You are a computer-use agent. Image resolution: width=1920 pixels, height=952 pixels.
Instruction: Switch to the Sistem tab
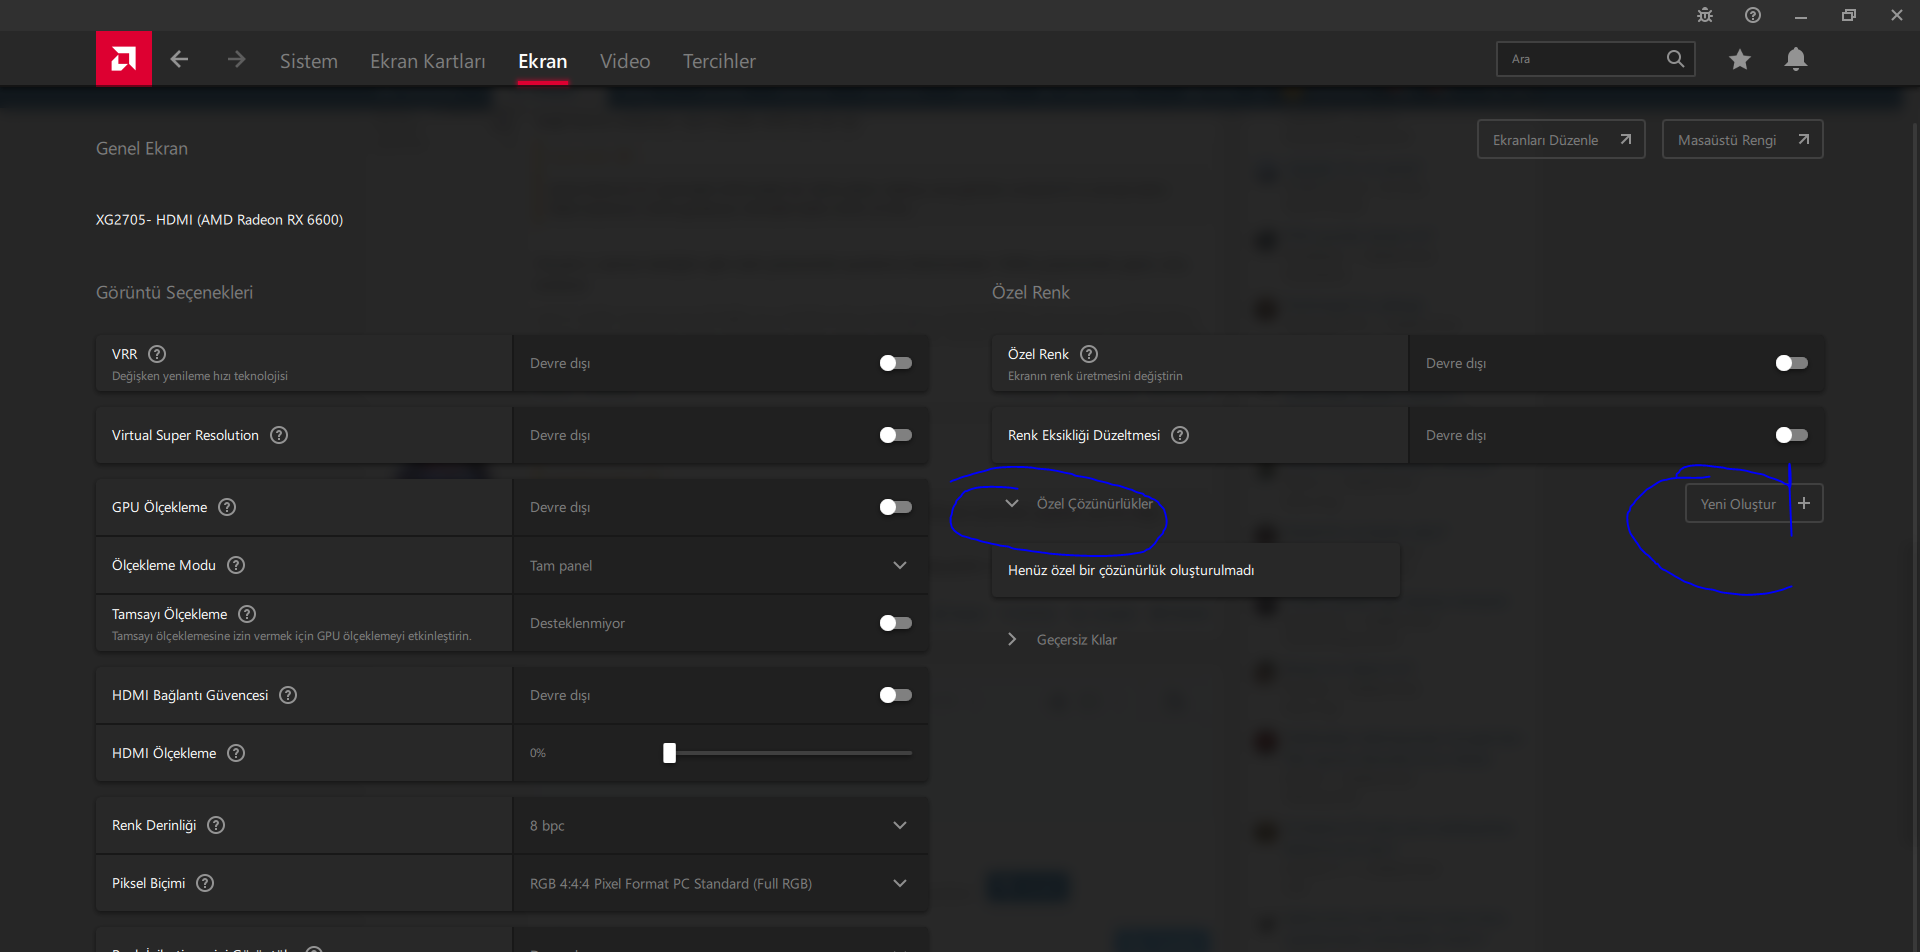[308, 61]
